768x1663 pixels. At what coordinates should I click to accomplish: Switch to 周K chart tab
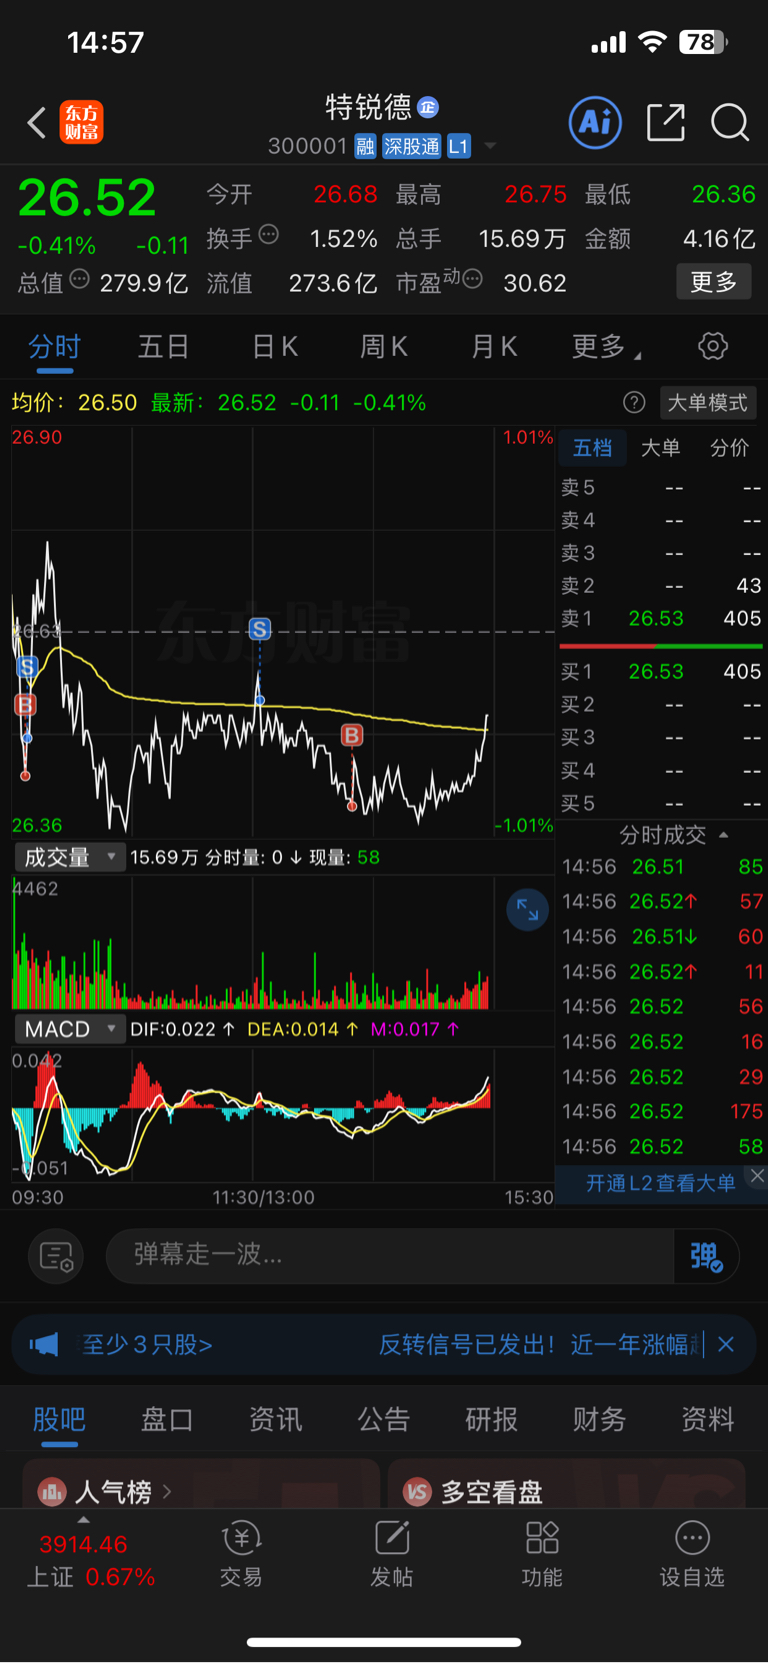(x=383, y=347)
